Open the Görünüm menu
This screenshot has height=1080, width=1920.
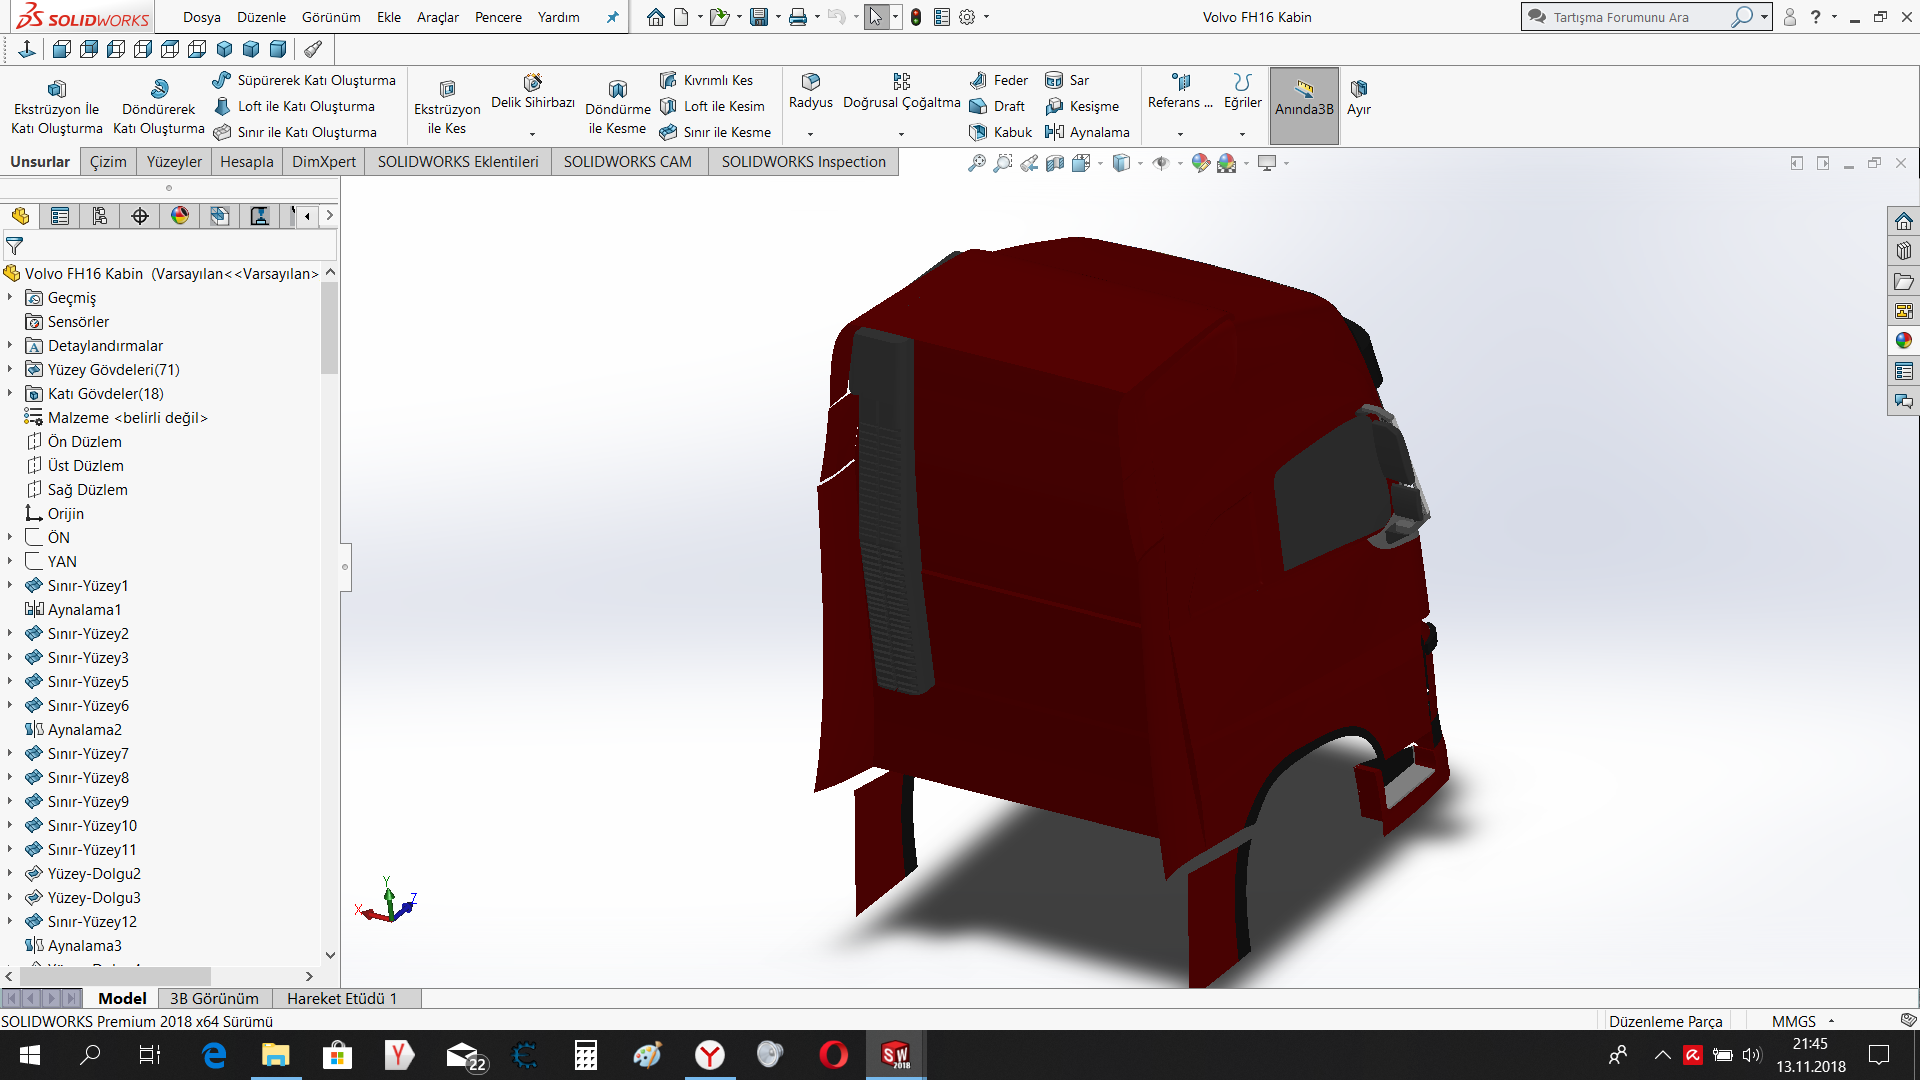coord(331,17)
